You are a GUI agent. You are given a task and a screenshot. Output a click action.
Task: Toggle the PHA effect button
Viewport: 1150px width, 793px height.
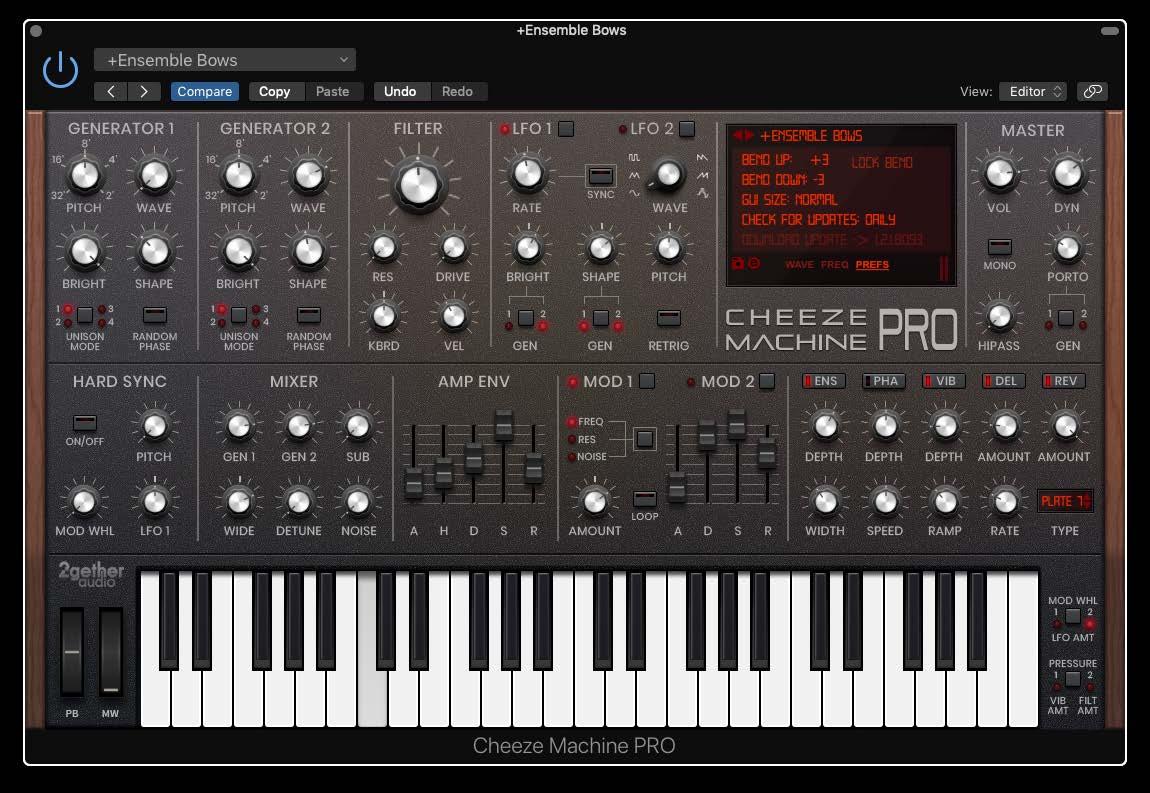[x=884, y=381]
